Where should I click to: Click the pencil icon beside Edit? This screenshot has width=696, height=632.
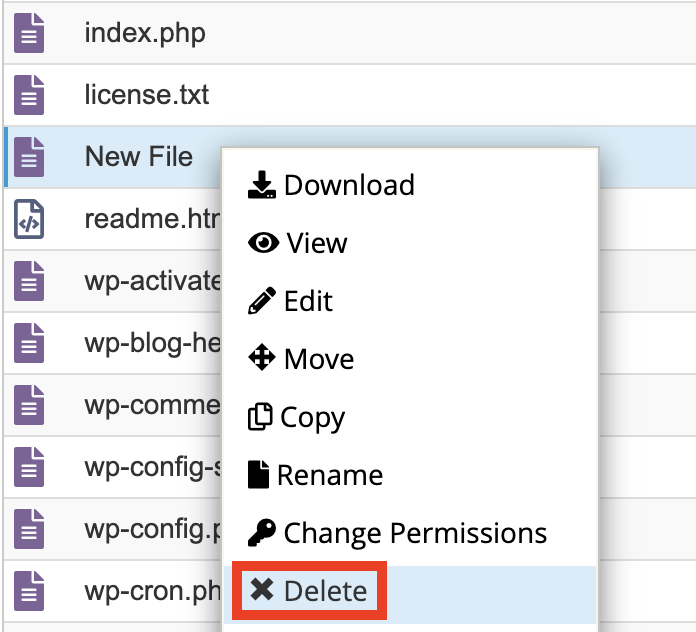click(261, 301)
